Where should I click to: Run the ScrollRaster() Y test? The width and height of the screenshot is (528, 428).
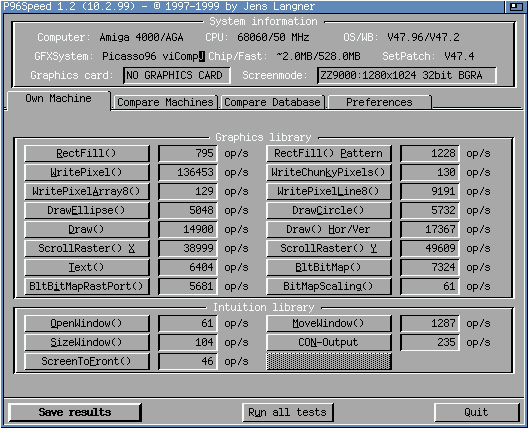[x=329, y=249]
